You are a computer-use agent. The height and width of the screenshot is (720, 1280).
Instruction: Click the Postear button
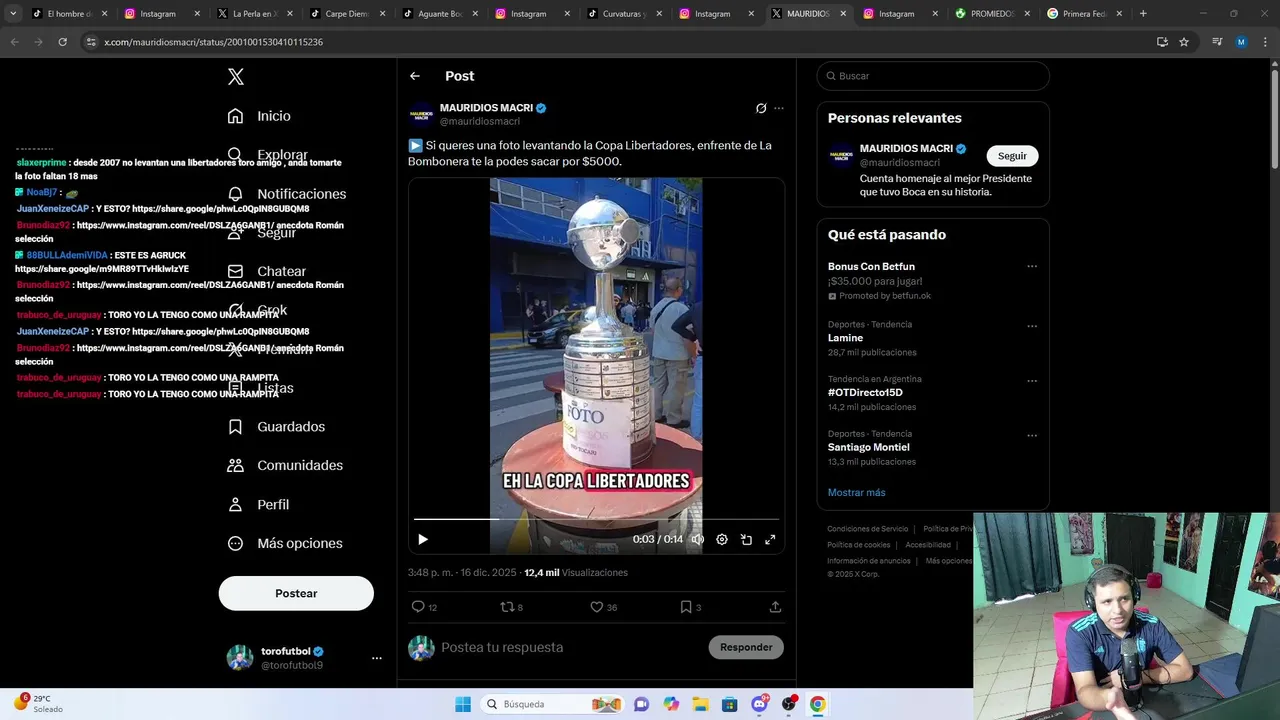click(x=296, y=593)
